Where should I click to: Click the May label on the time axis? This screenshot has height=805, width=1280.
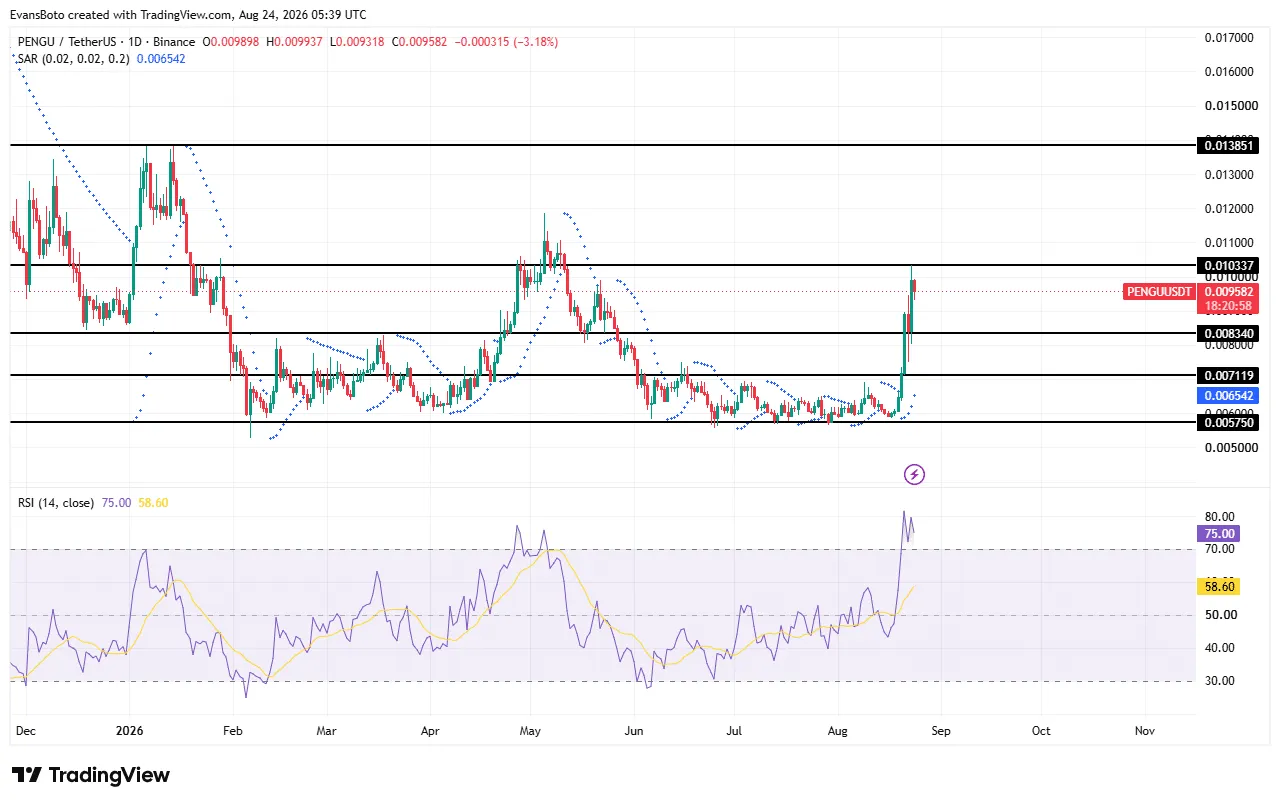530,731
